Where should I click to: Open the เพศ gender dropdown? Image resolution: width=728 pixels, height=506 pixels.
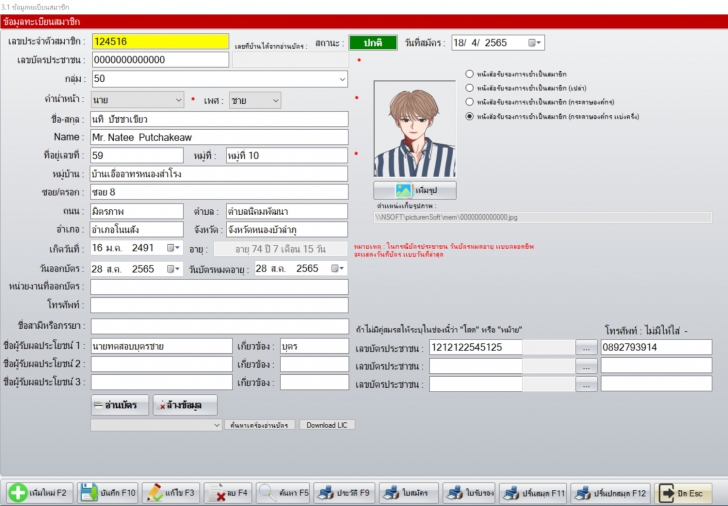point(273,100)
